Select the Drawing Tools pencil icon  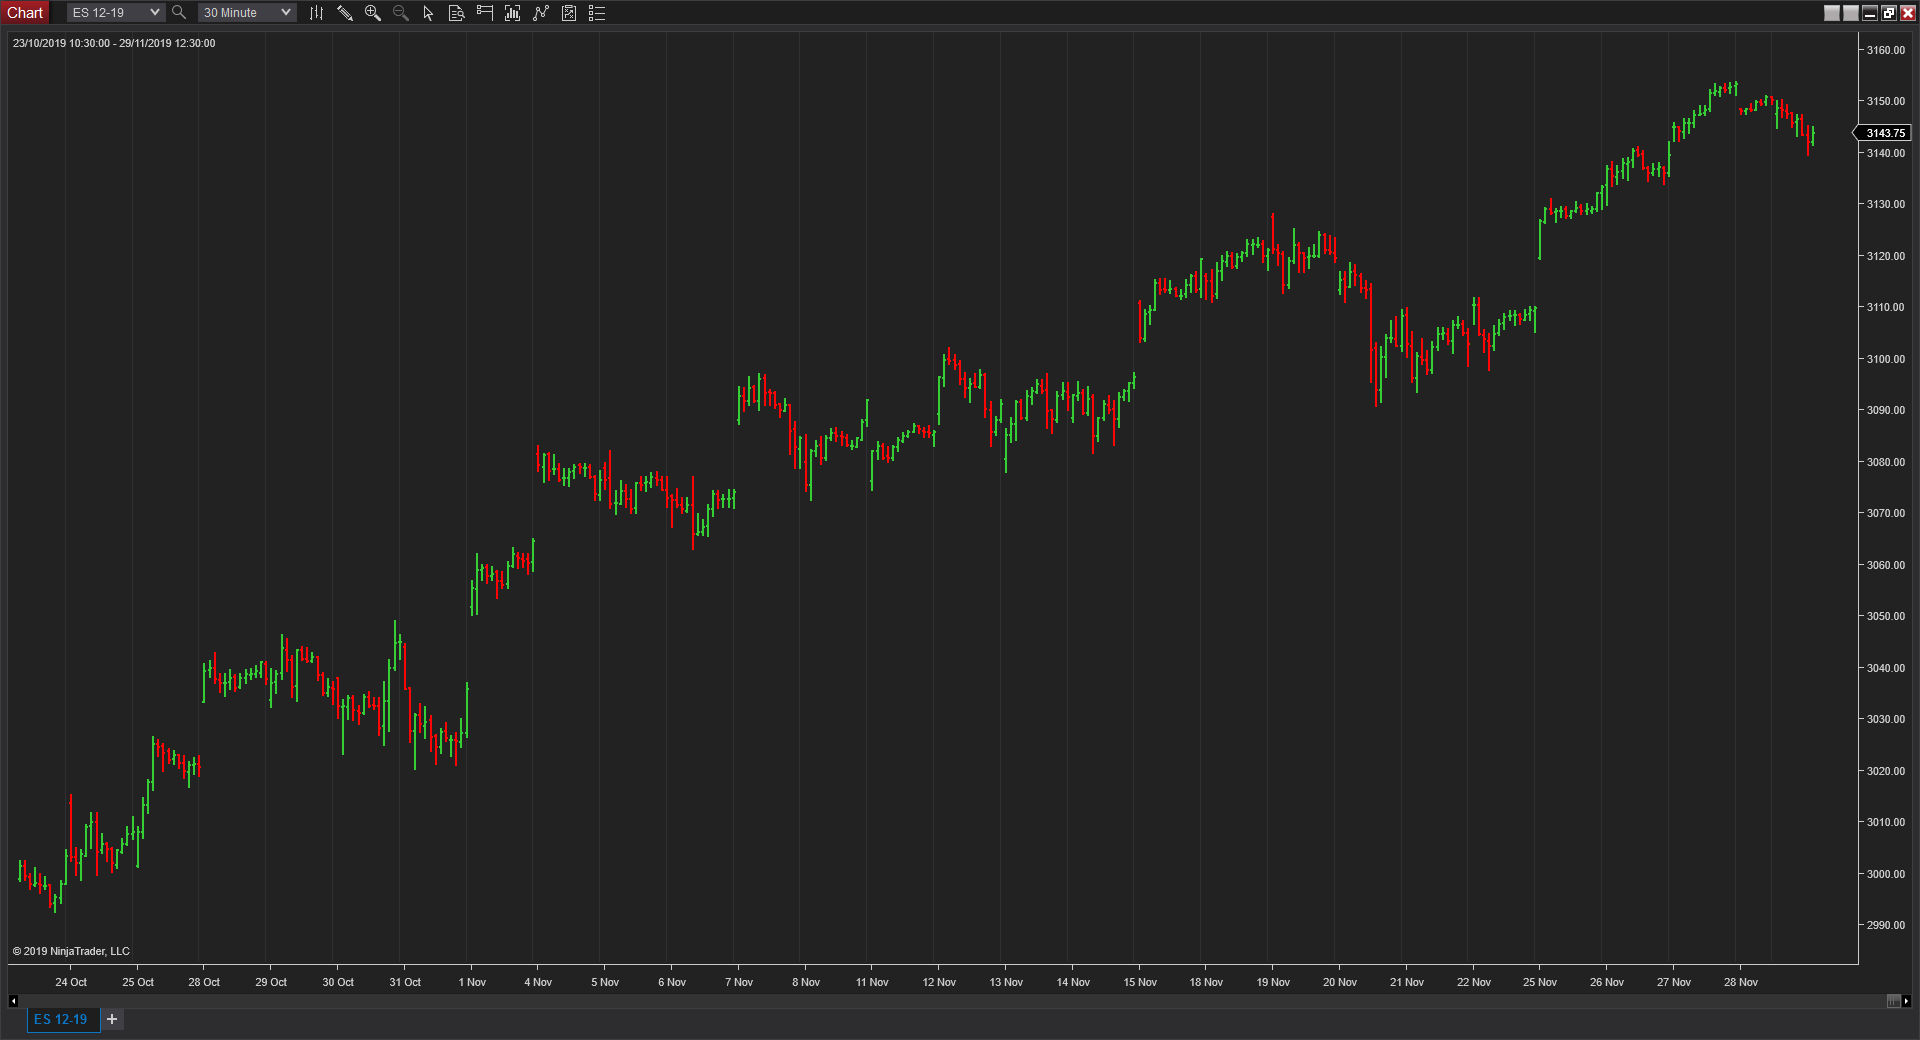345,13
